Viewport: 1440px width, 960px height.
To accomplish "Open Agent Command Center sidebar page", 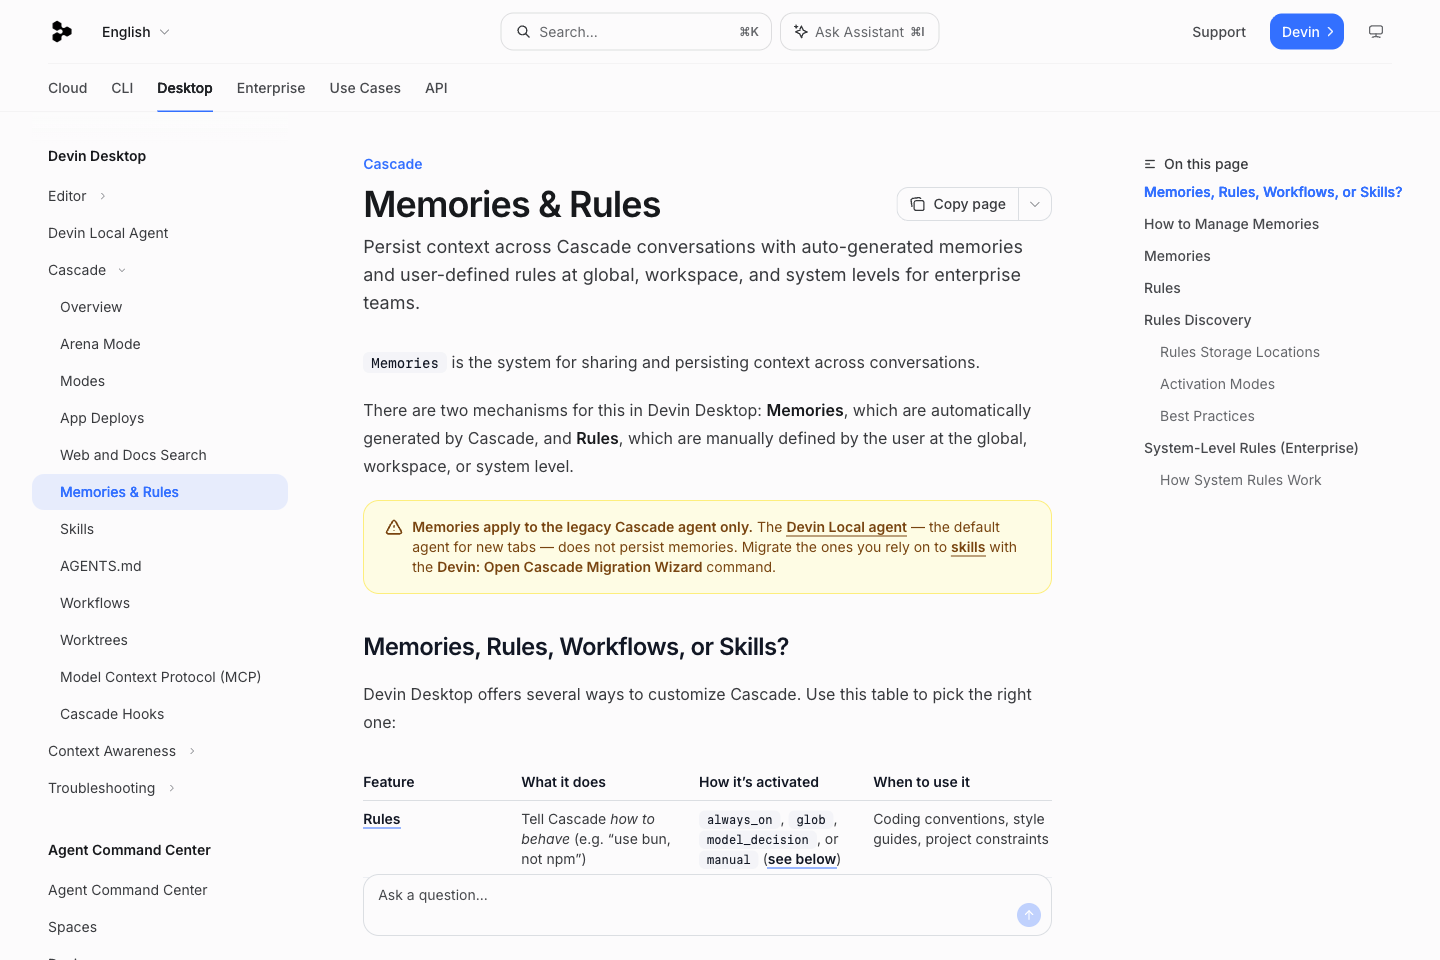I will click(127, 890).
